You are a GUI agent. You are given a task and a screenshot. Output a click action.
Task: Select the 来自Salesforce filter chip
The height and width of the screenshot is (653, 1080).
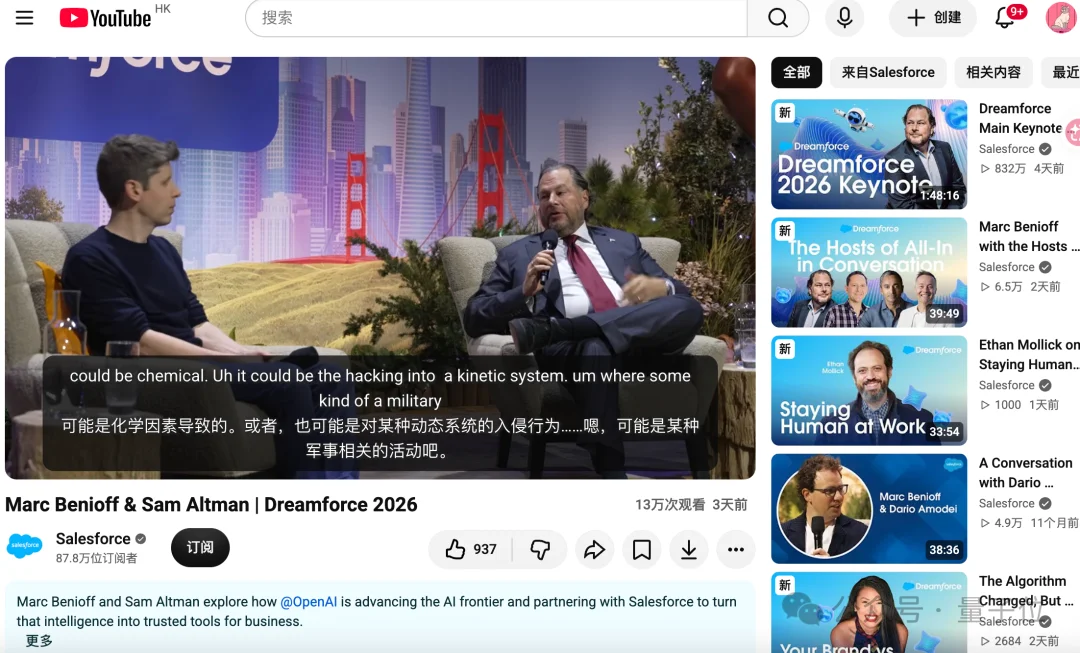pyautogui.click(x=888, y=72)
